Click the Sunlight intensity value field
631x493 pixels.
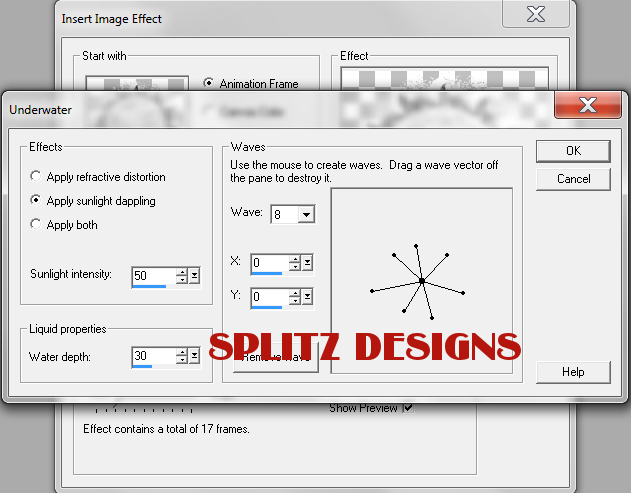pos(155,276)
